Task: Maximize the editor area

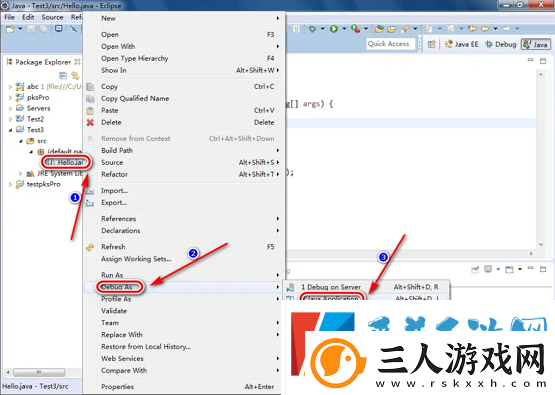Action: 543,61
